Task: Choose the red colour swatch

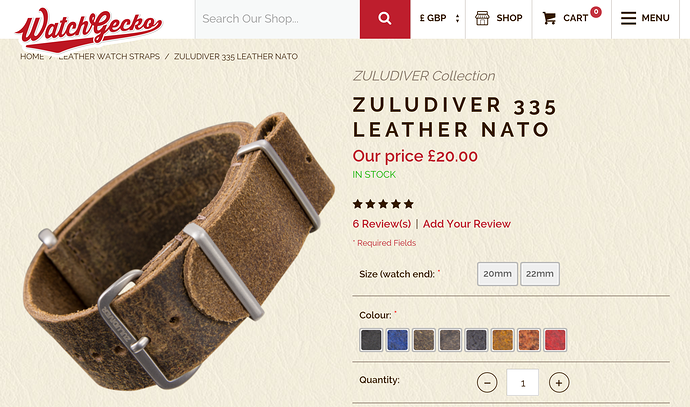Action: 555,340
